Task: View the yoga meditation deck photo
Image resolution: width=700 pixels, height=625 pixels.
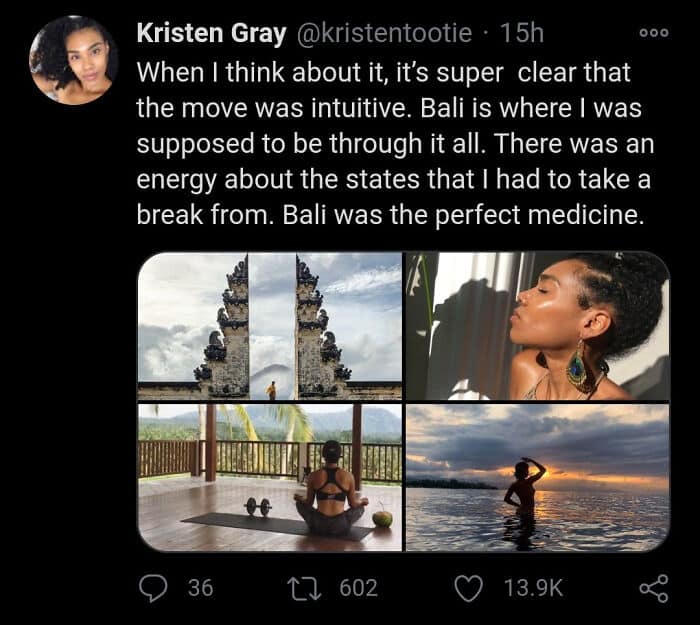Action: (269, 477)
